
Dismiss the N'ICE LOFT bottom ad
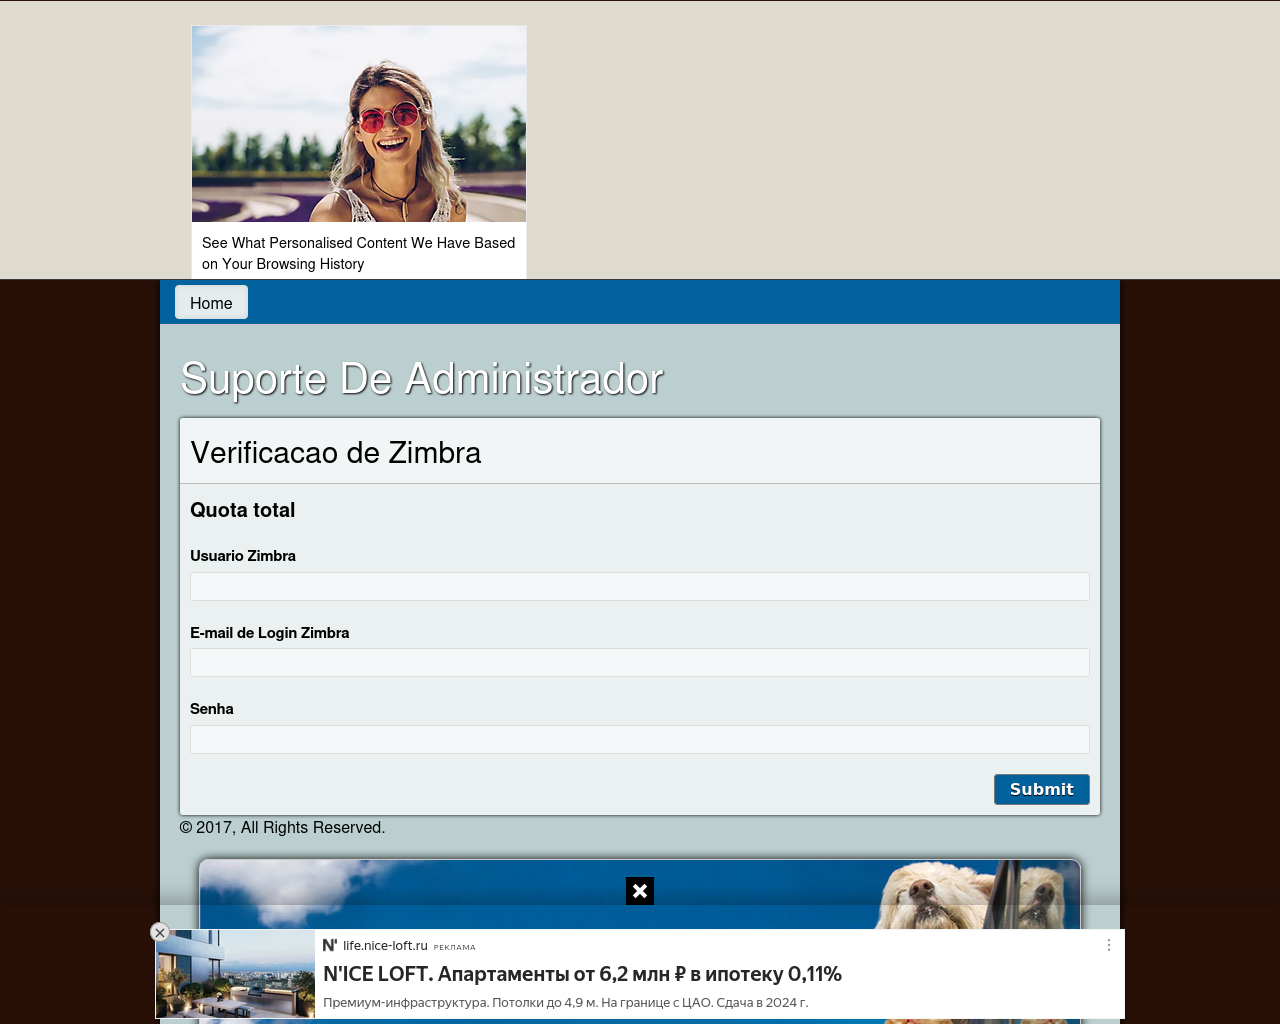pyautogui.click(x=160, y=932)
